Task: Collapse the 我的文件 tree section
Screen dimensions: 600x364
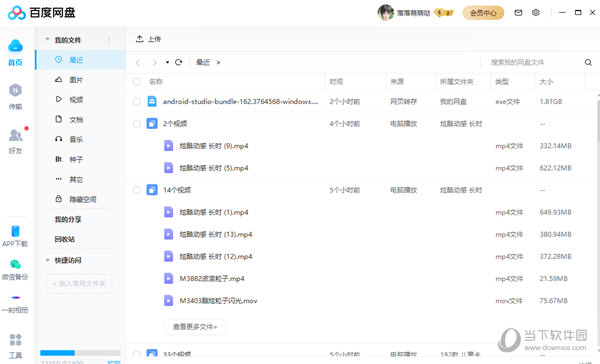Action: (x=47, y=39)
